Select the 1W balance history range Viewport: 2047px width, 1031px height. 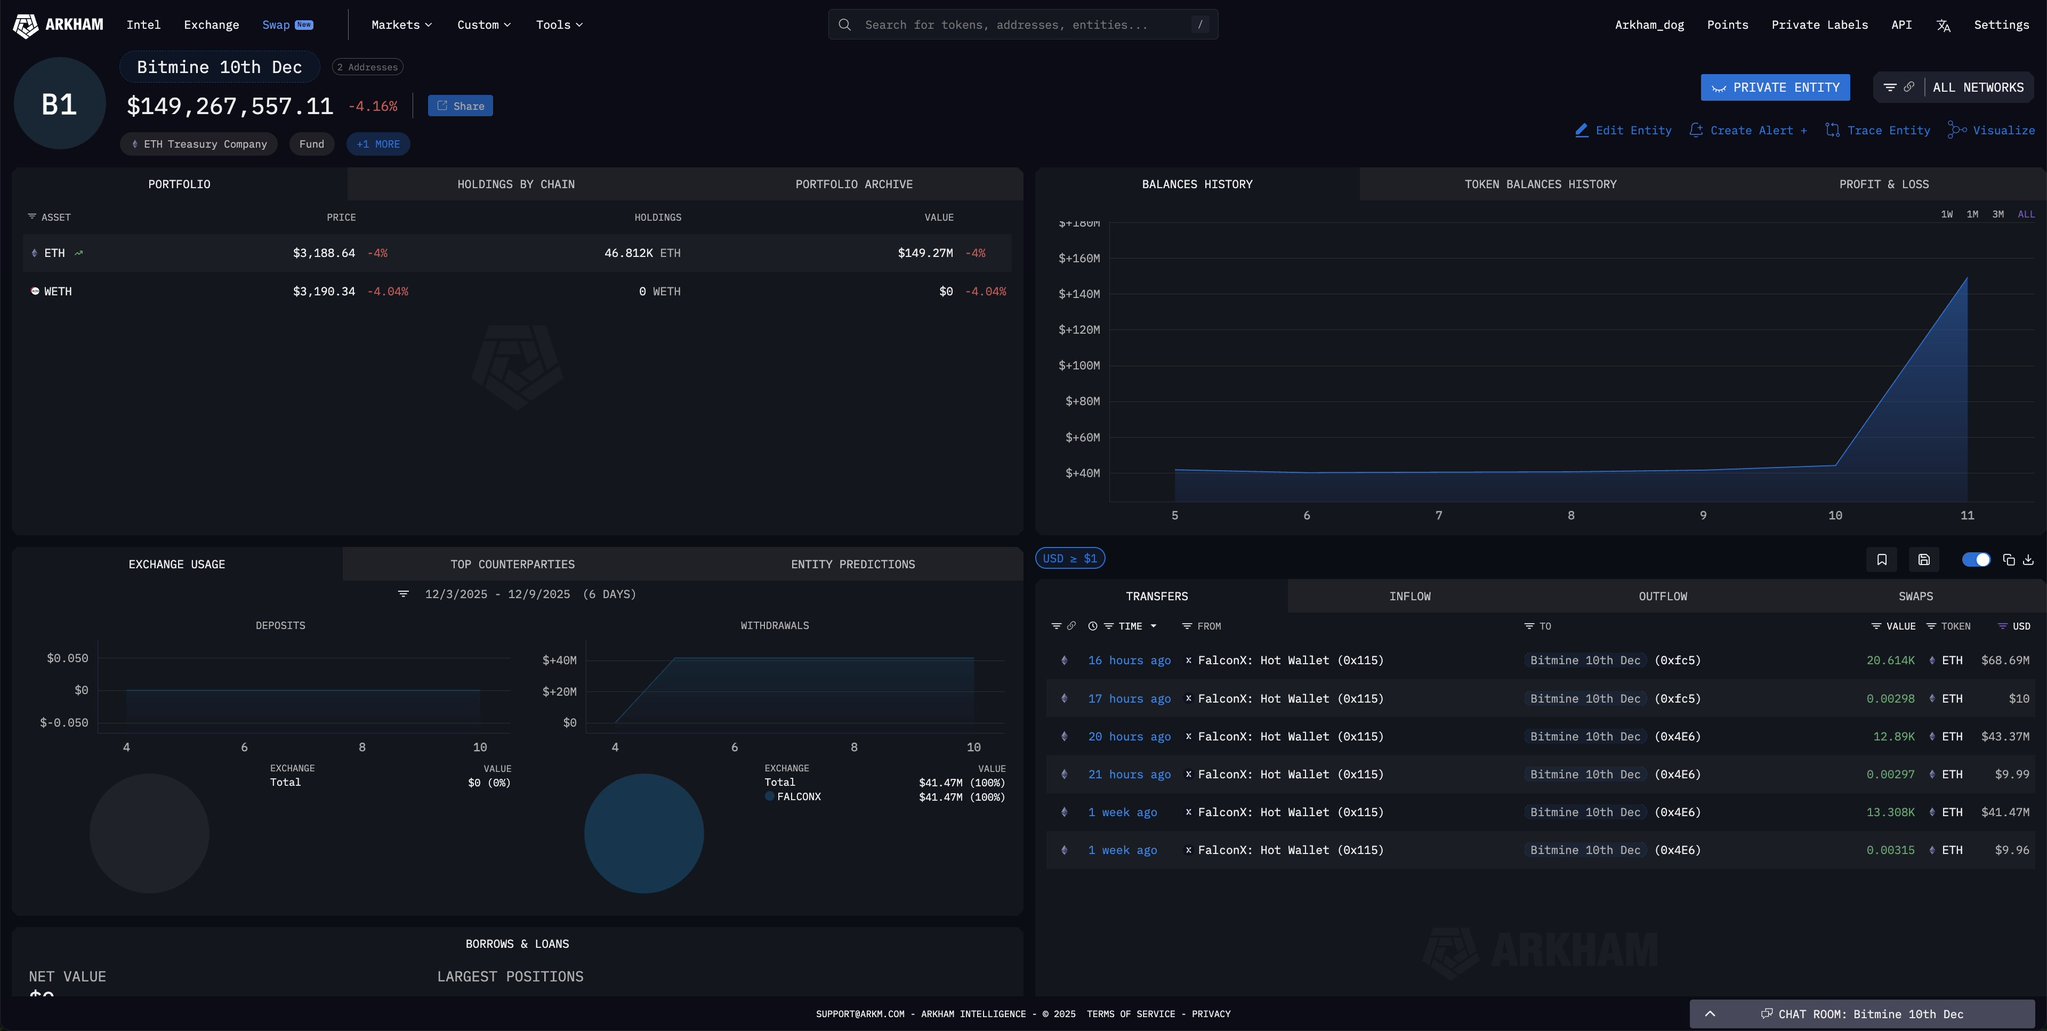[x=1946, y=214]
